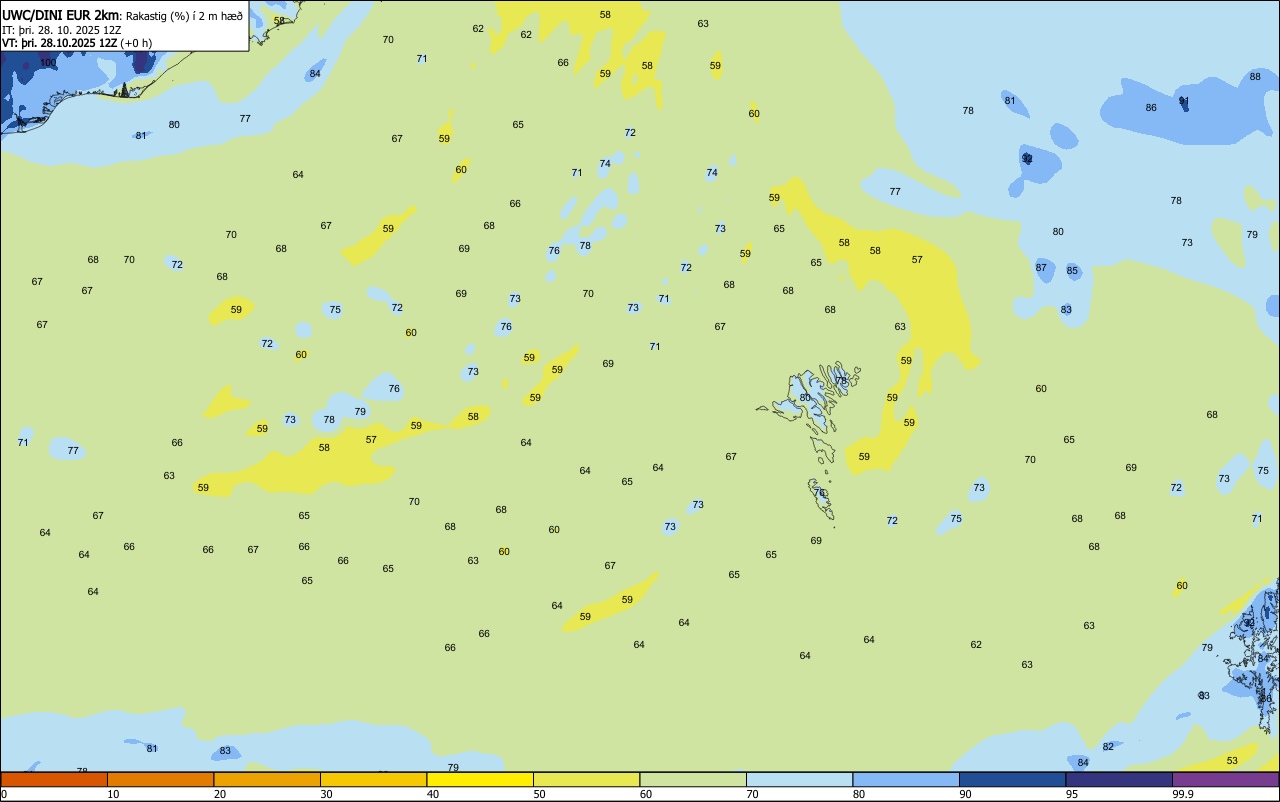Click the 90–95 dark blue legend segment
This screenshot has height=802, width=1280.
click(x=1012, y=779)
